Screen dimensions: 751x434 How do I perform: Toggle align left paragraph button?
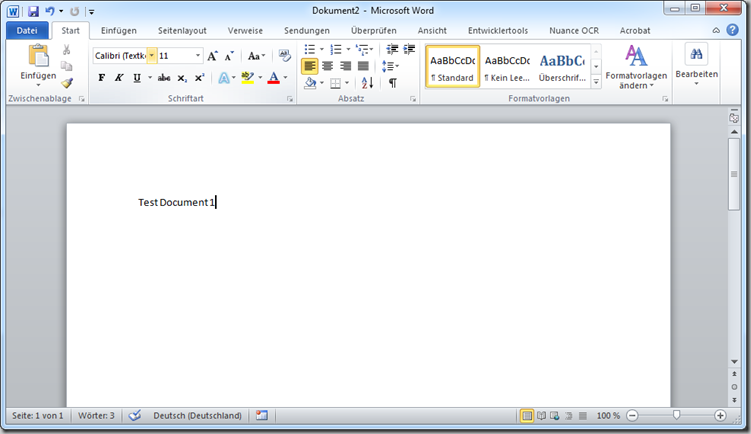(x=309, y=66)
